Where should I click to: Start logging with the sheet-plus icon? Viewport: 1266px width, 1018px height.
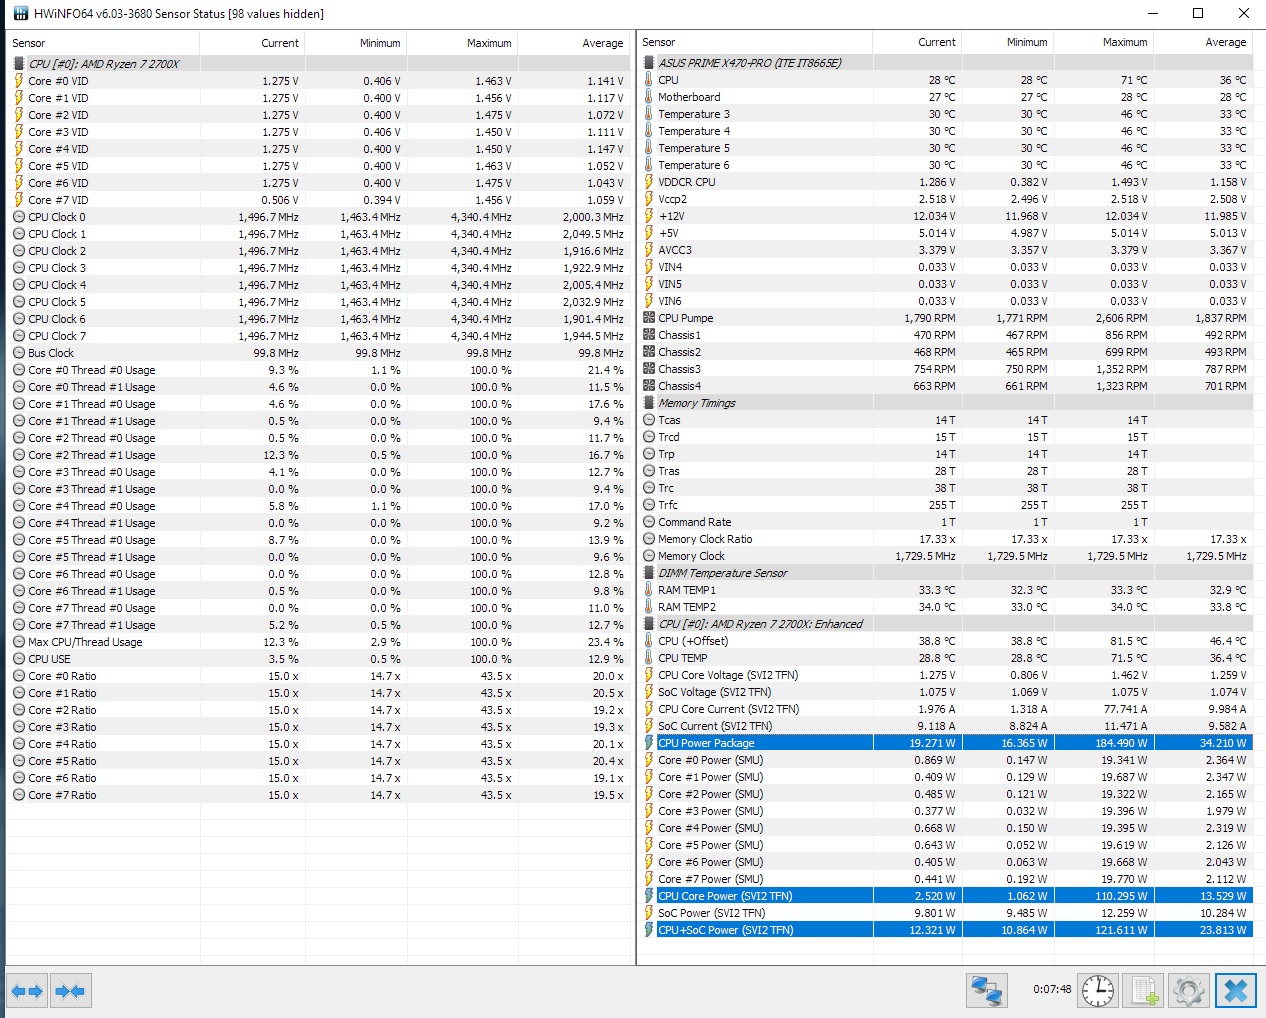point(1143,990)
